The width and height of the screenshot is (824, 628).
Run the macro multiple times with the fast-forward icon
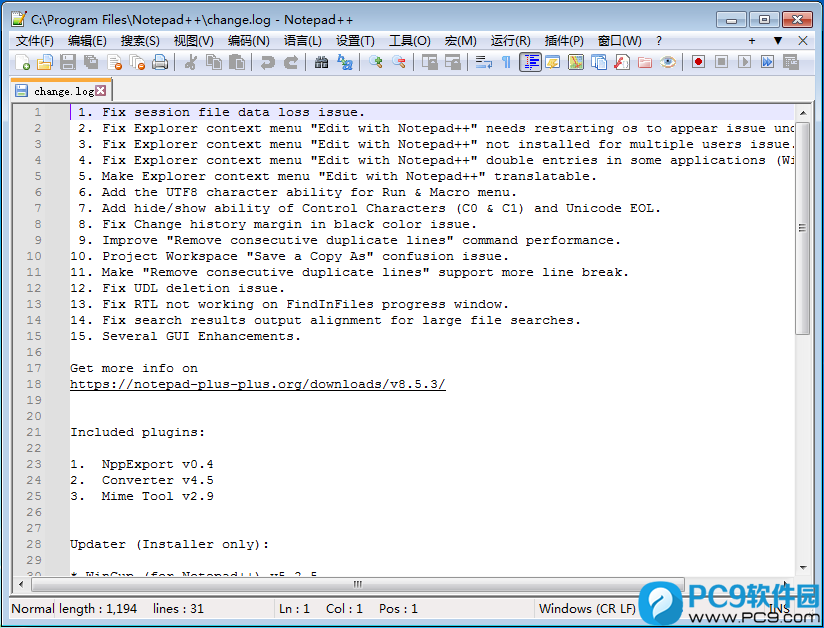tap(768, 63)
